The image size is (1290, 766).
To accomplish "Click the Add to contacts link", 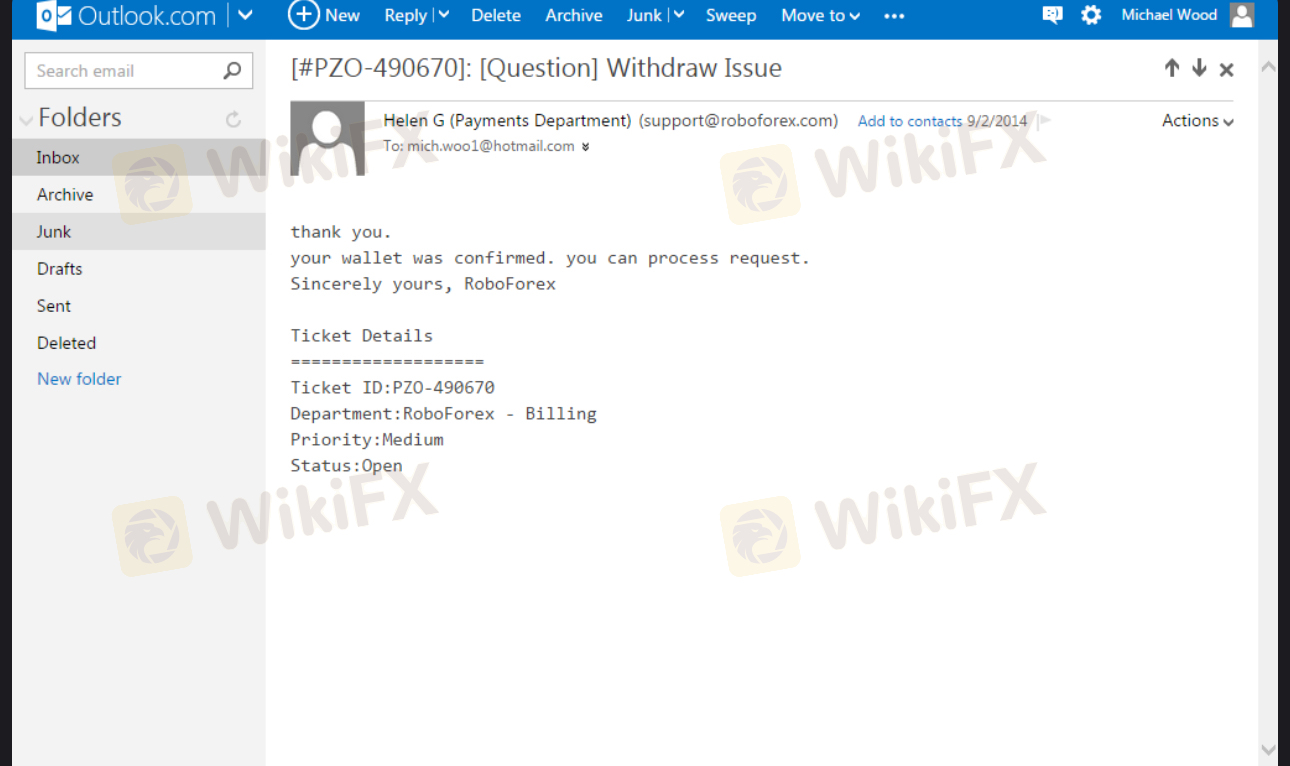I will [910, 121].
